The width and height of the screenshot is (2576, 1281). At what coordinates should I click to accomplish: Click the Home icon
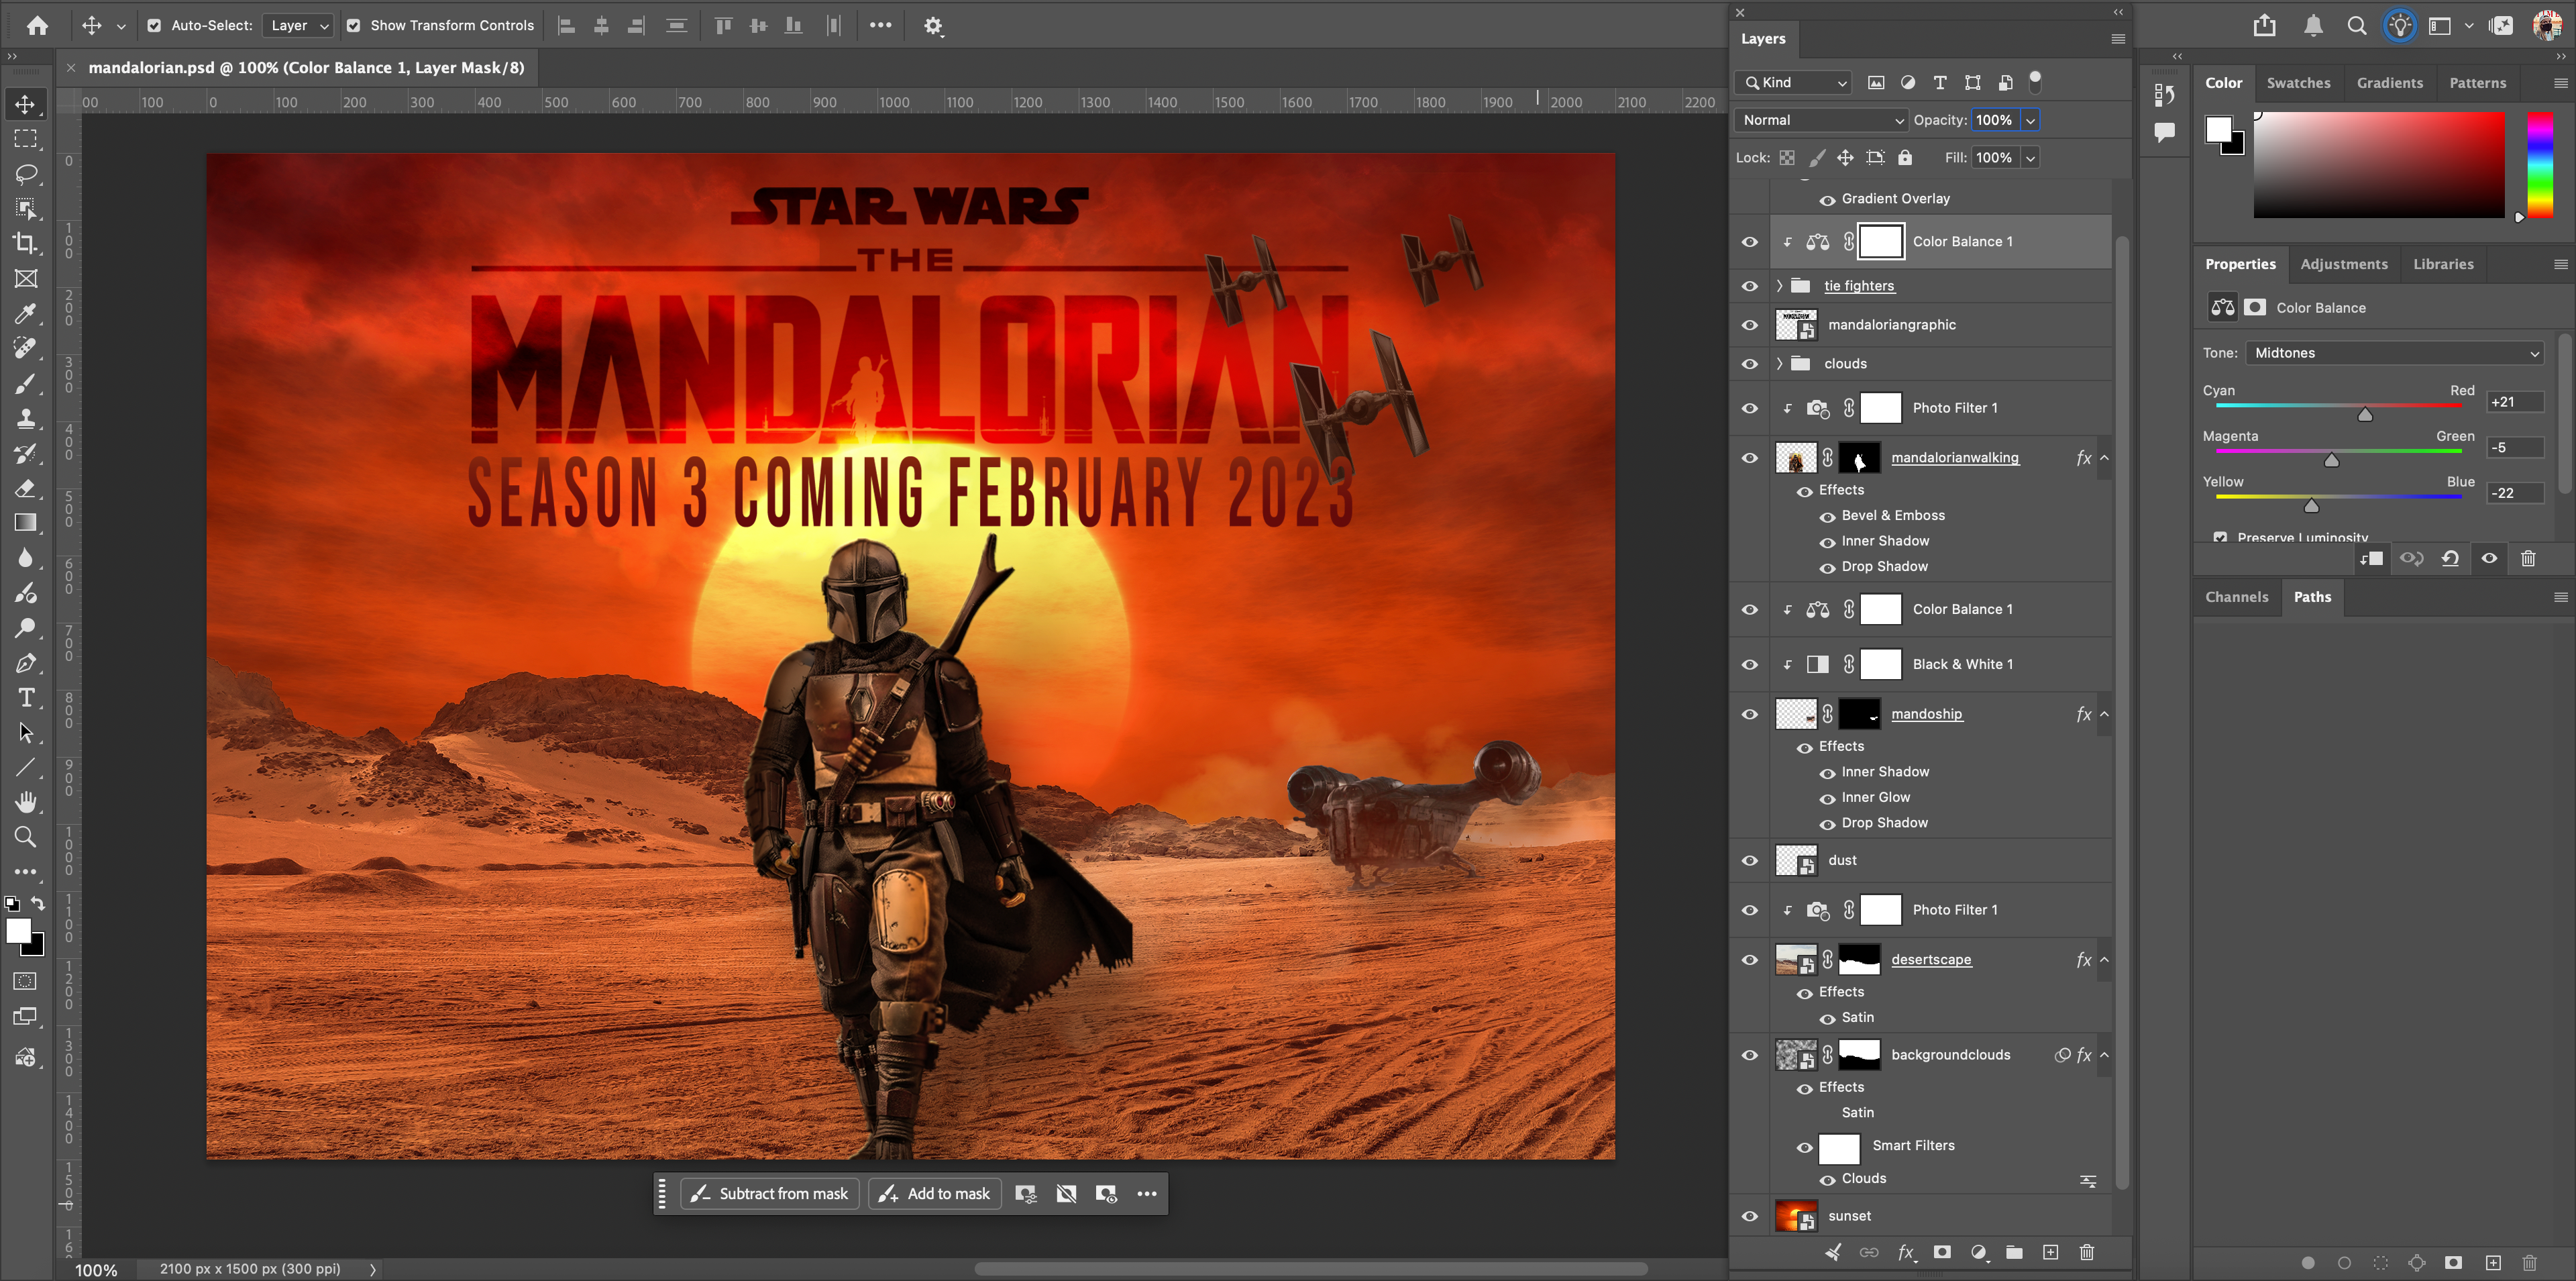[37, 26]
